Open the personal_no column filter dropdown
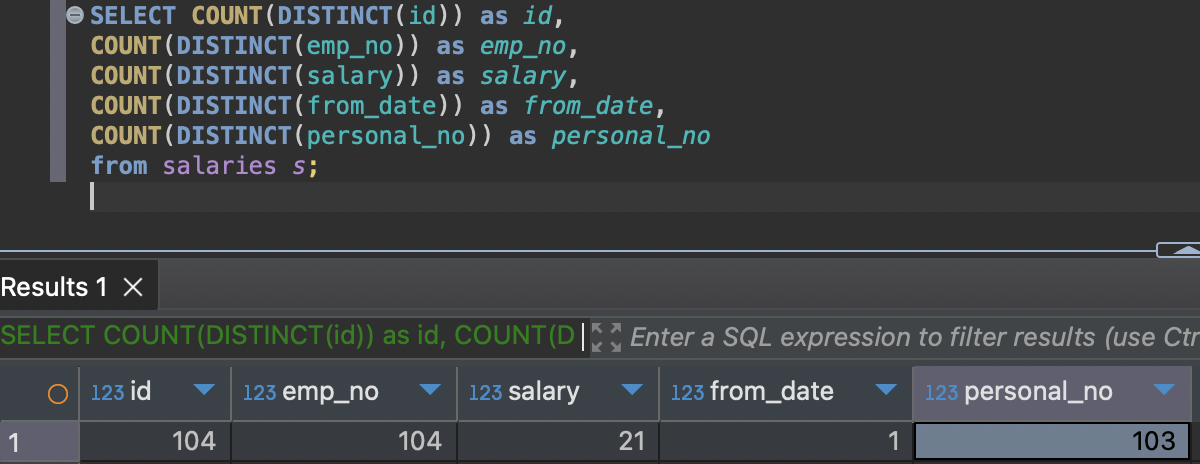Image resolution: width=1200 pixels, height=464 pixels. 1163,391
